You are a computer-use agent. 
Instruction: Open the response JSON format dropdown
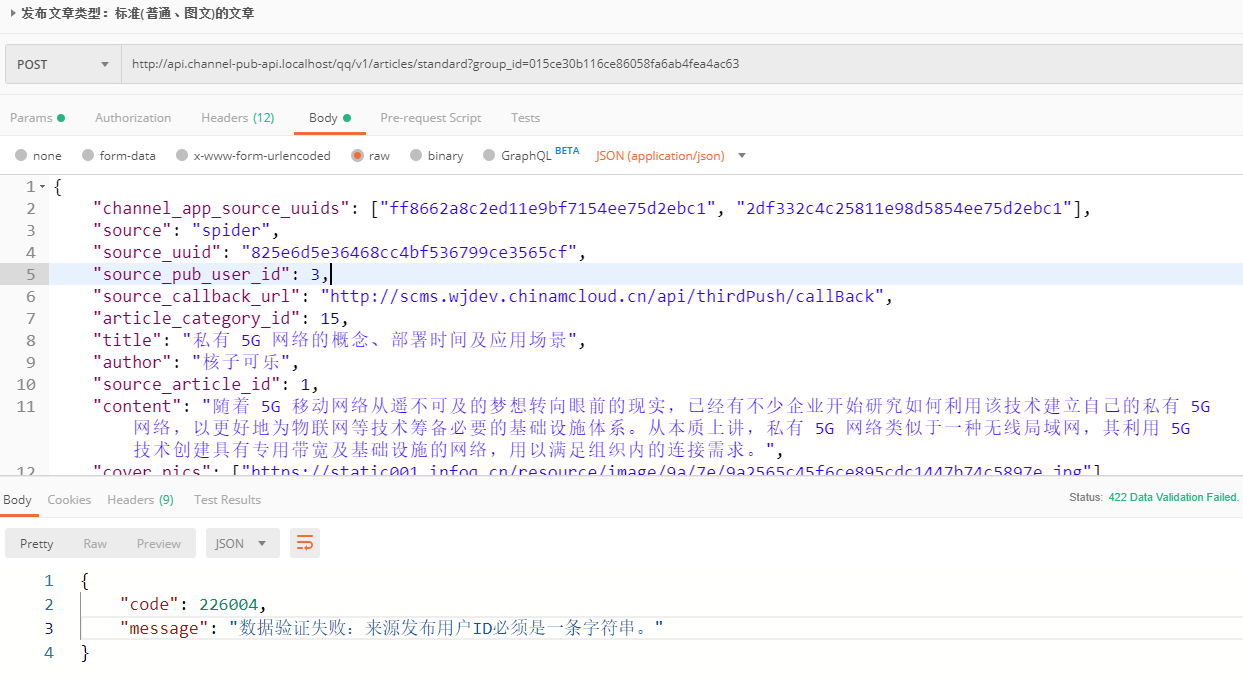(242, 544)
